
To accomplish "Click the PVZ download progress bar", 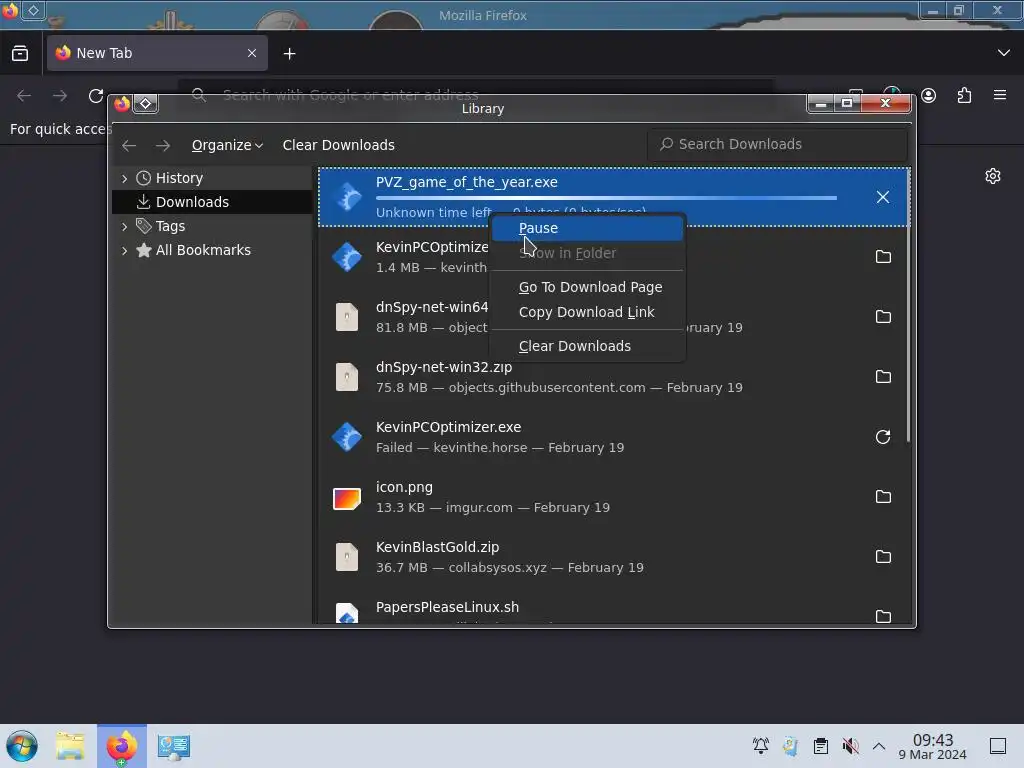I will click(x=606, y=198).
